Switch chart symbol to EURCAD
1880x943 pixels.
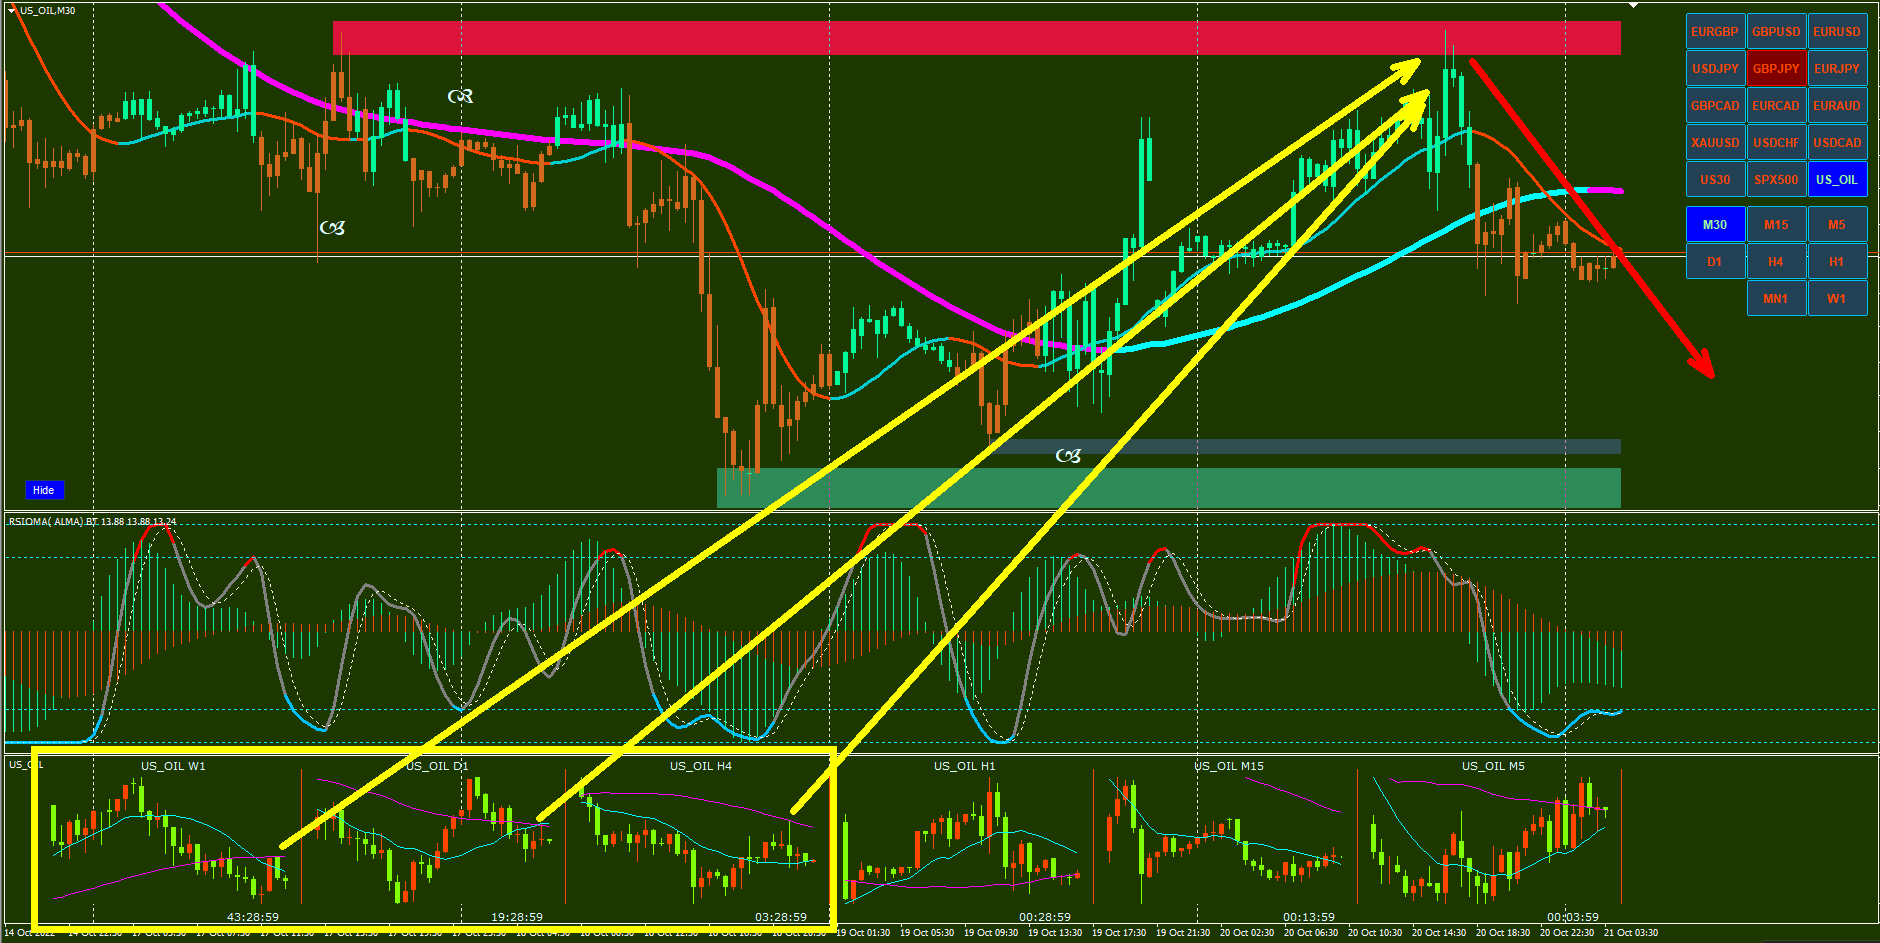point(1776,106)
